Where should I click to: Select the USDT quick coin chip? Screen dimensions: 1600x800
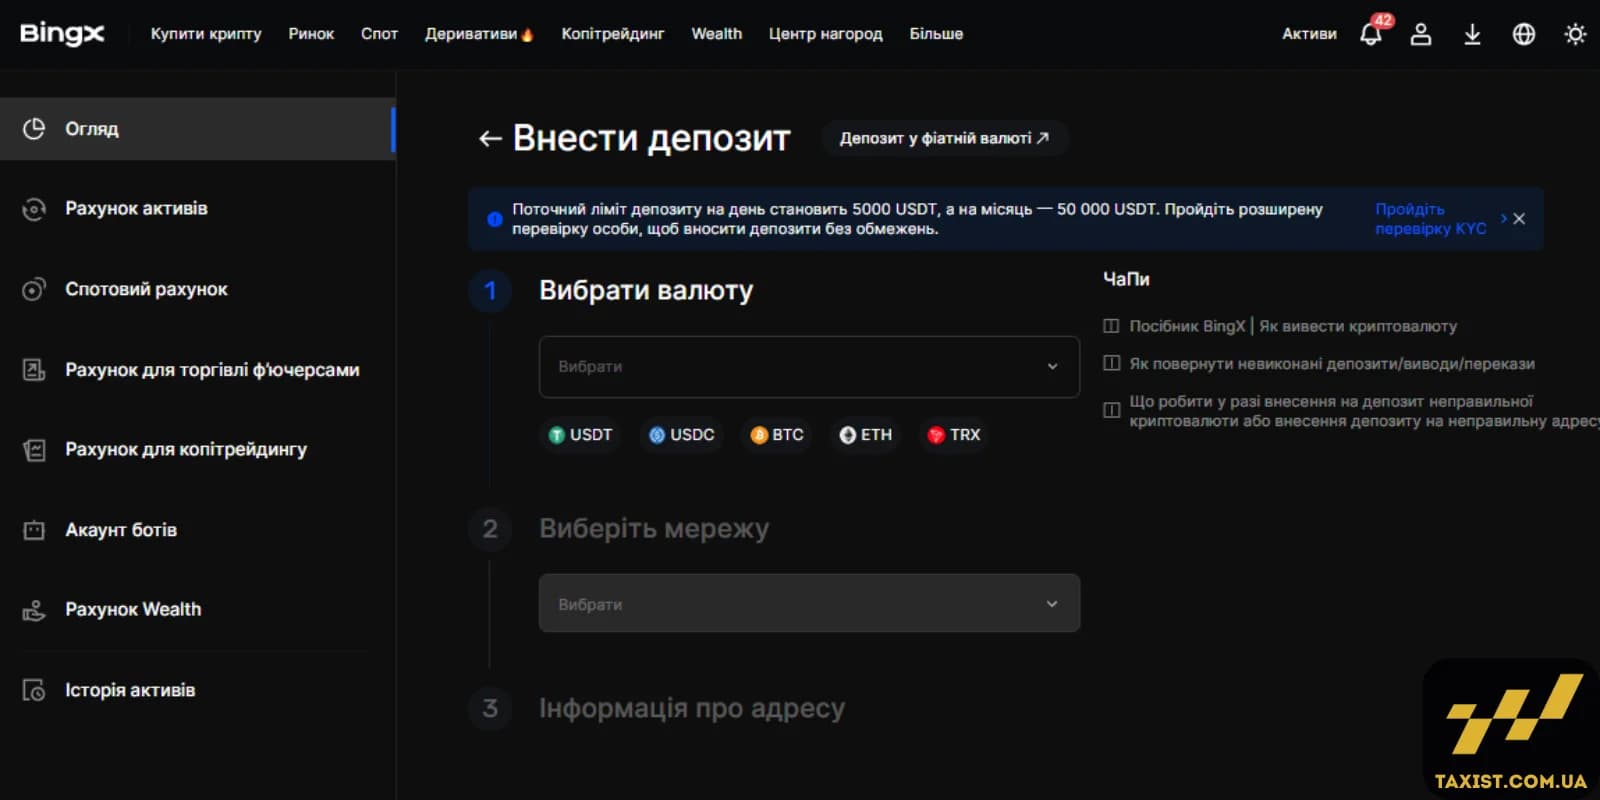click(580, 435)
